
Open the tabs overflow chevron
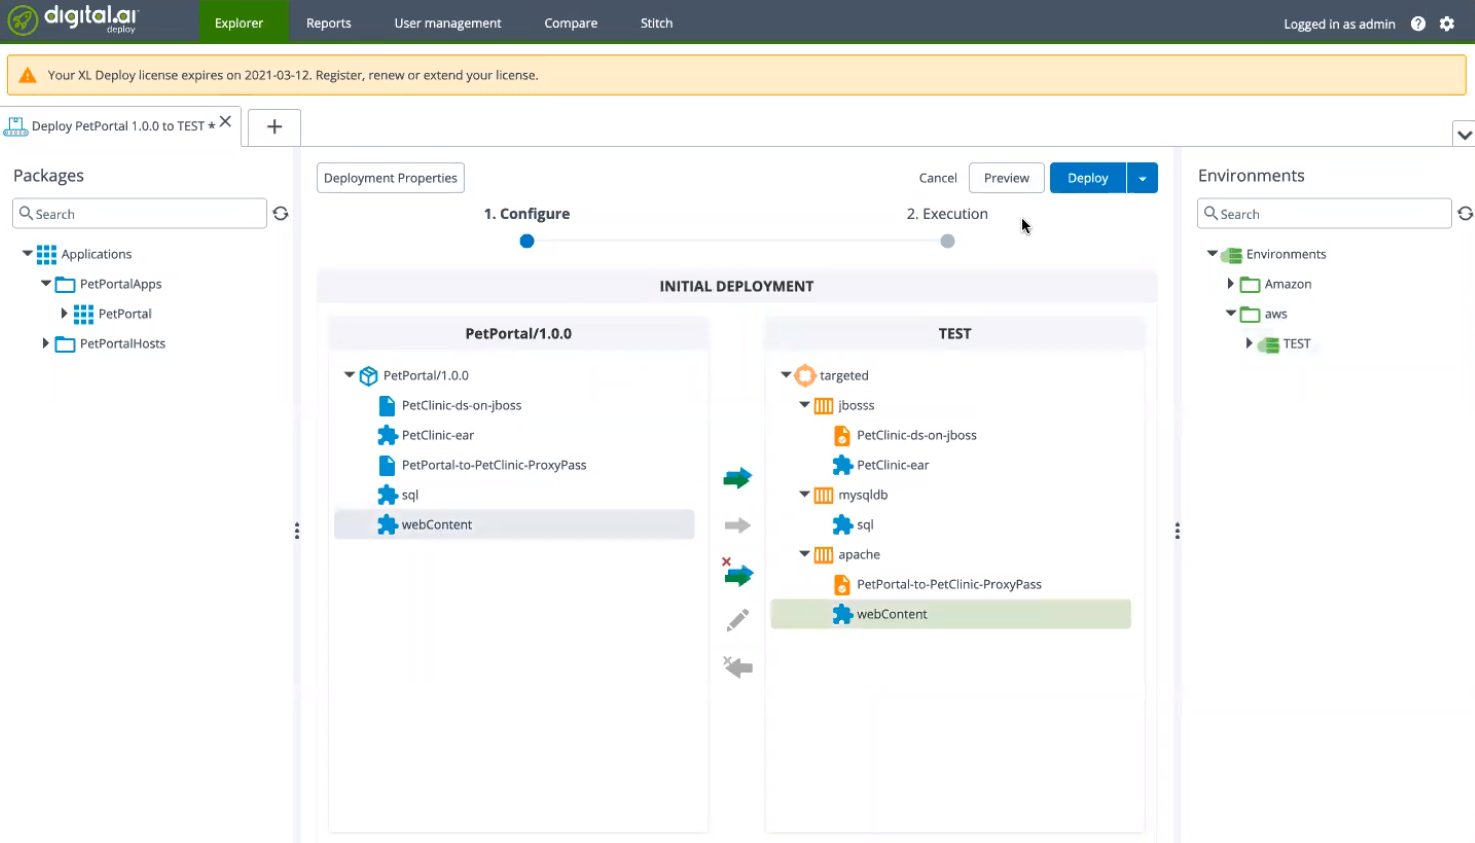1464,135
